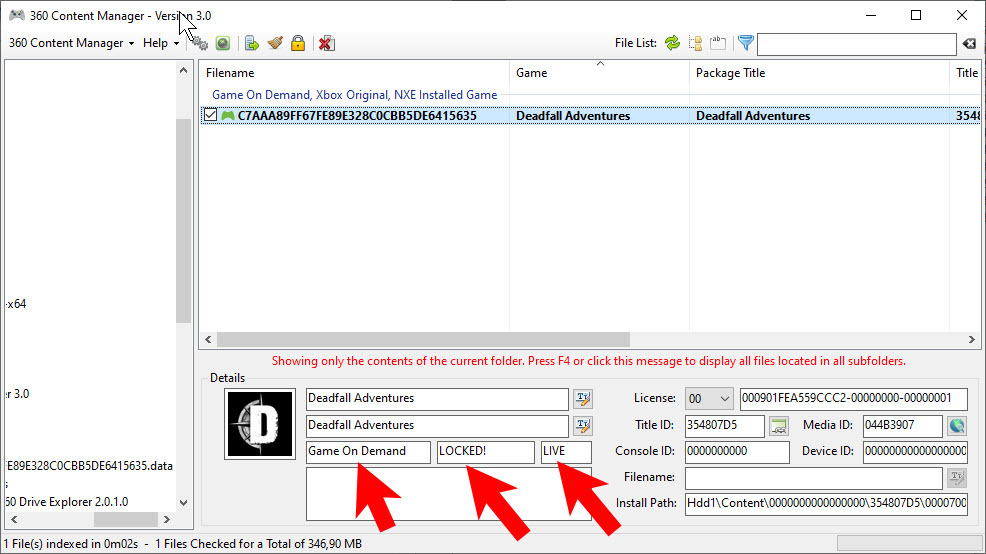Click the Title ID field 354807D5

click(724, 426)
